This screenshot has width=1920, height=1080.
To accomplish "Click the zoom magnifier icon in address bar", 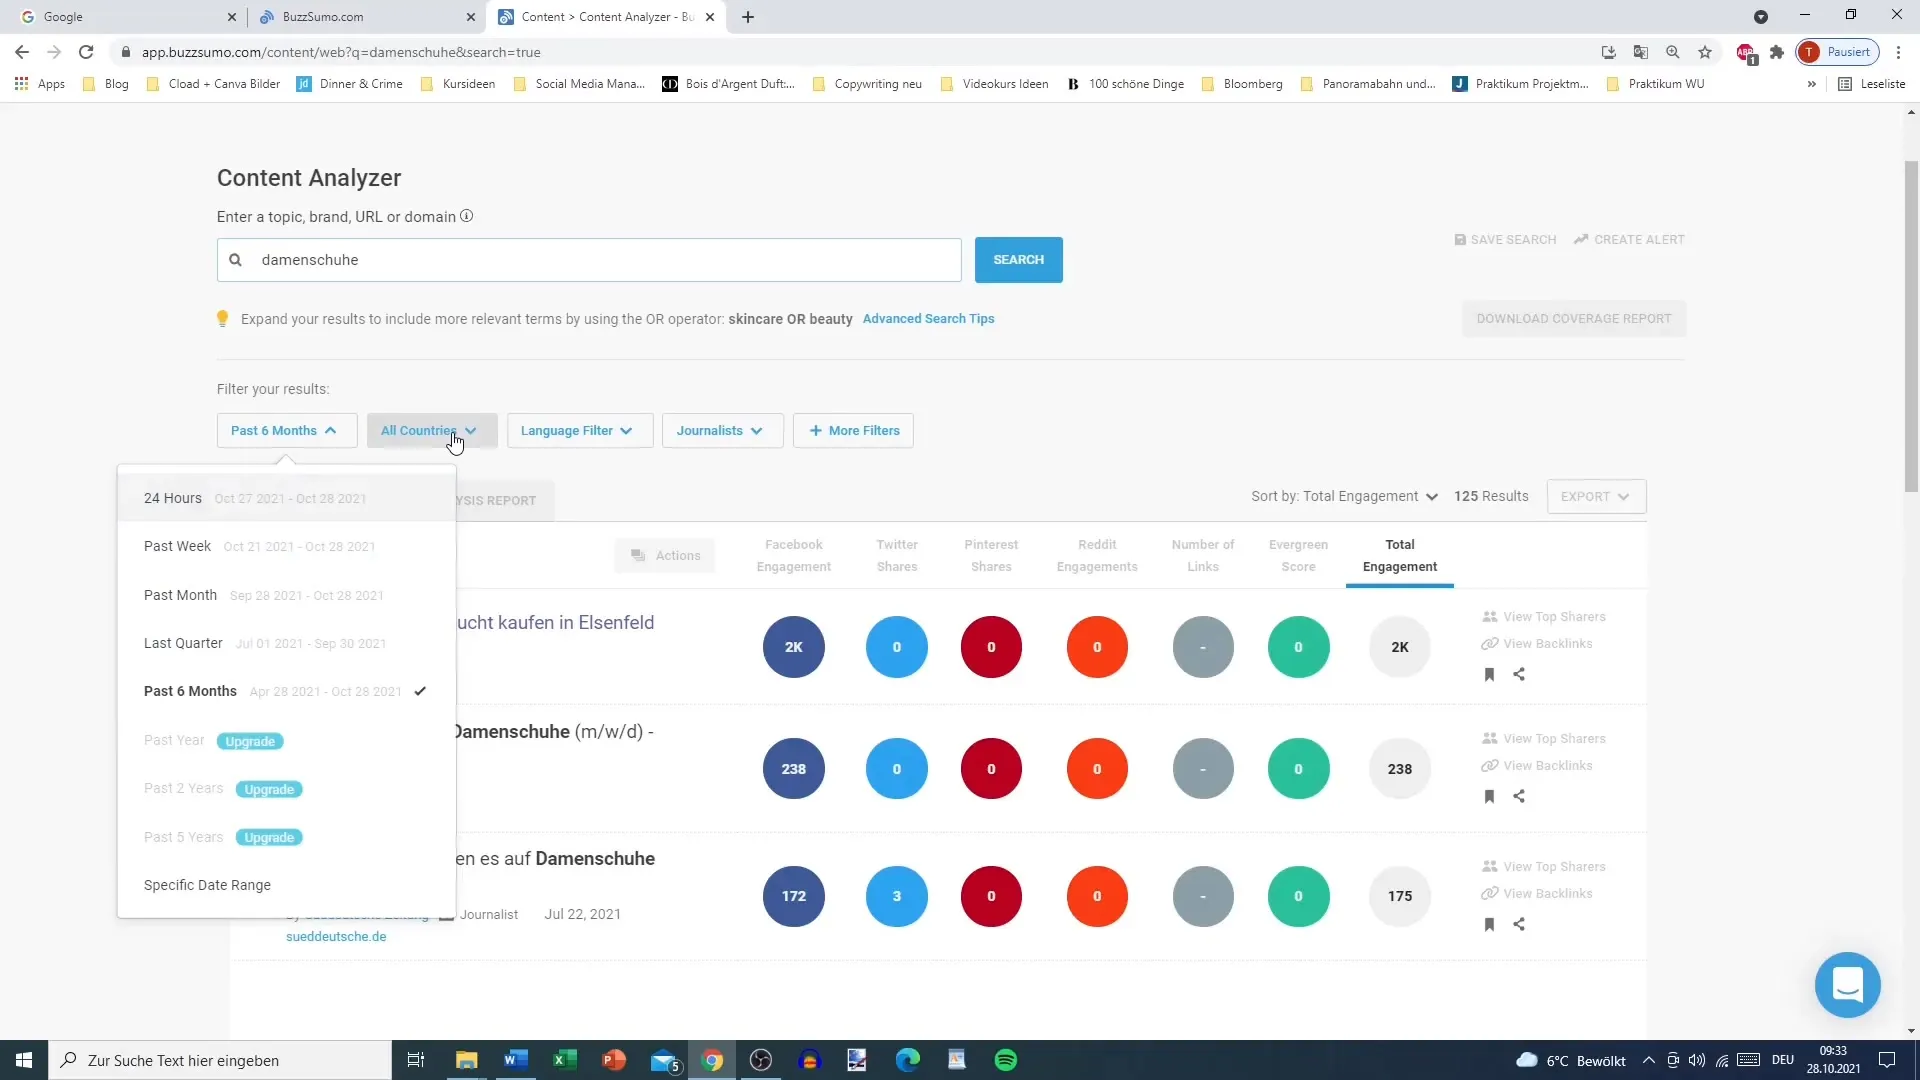I will coord(1673,52).
